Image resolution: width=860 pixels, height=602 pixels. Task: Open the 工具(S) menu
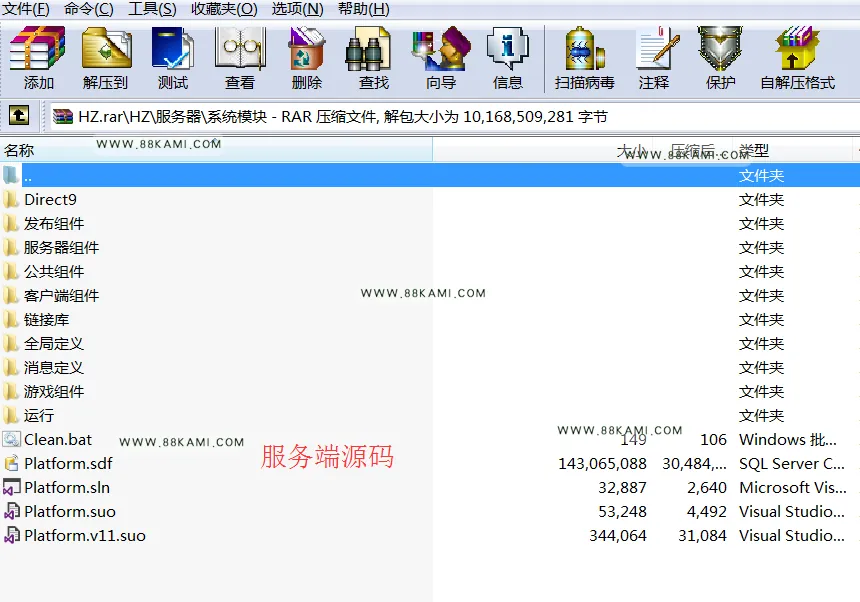(152, 9)
